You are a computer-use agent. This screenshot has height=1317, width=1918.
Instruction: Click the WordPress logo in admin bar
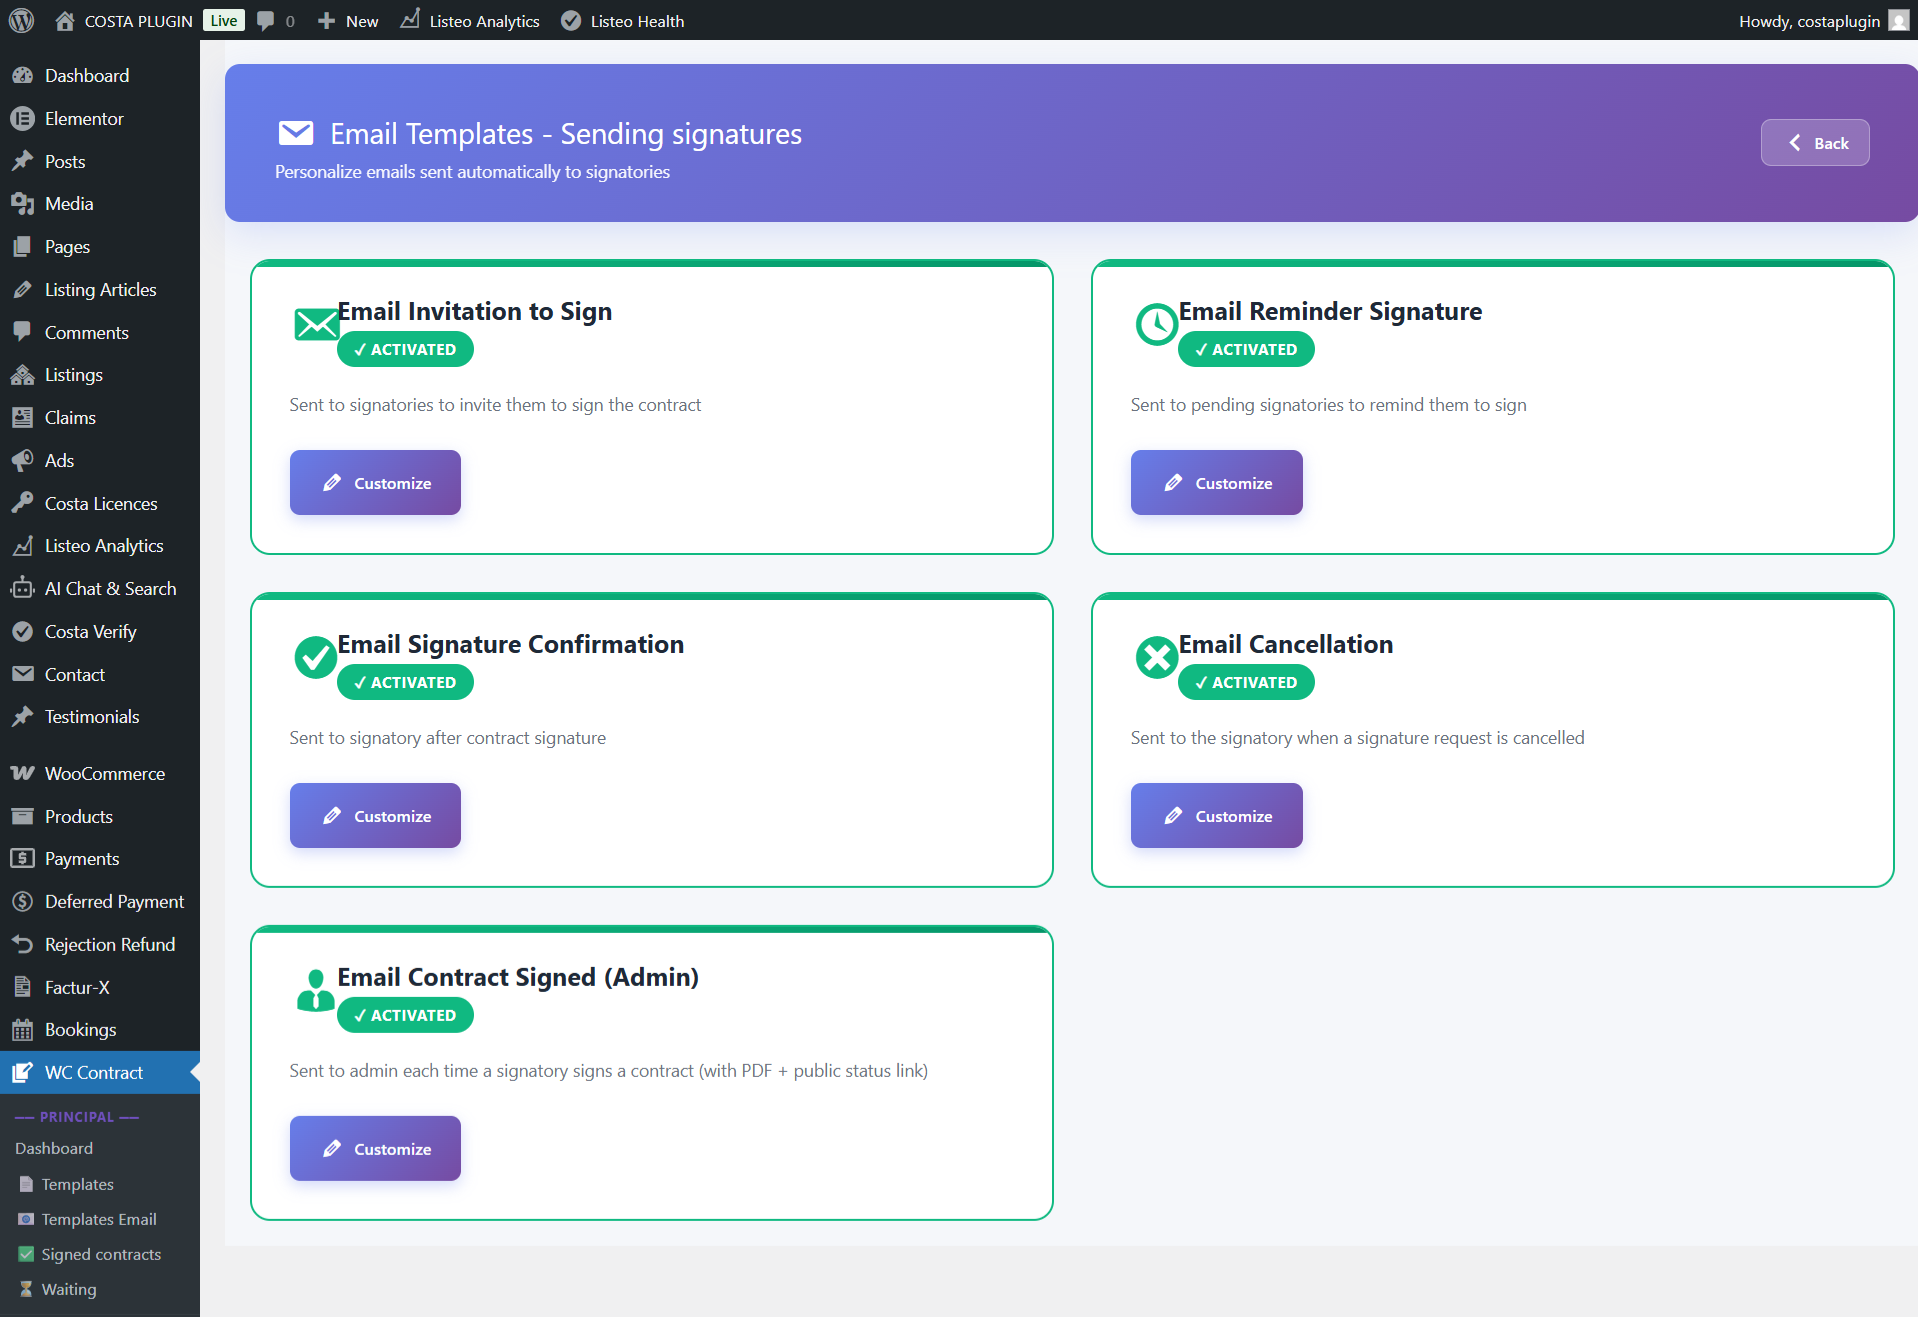tap(21, 20)
